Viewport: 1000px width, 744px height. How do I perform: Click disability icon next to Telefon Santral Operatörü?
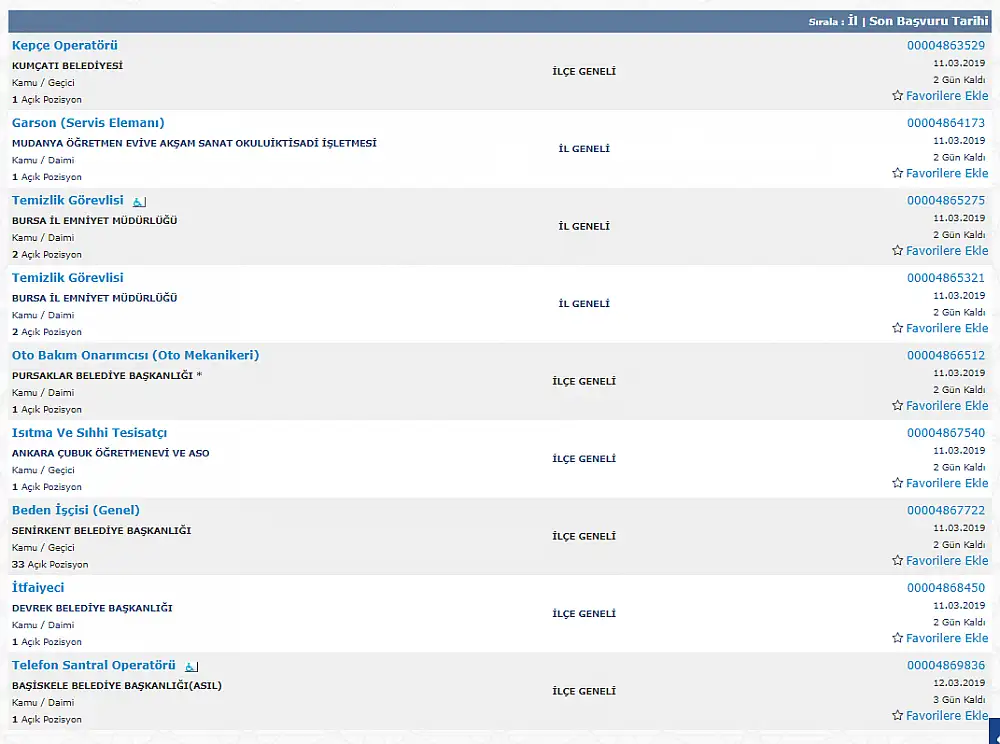click(191, 666)
